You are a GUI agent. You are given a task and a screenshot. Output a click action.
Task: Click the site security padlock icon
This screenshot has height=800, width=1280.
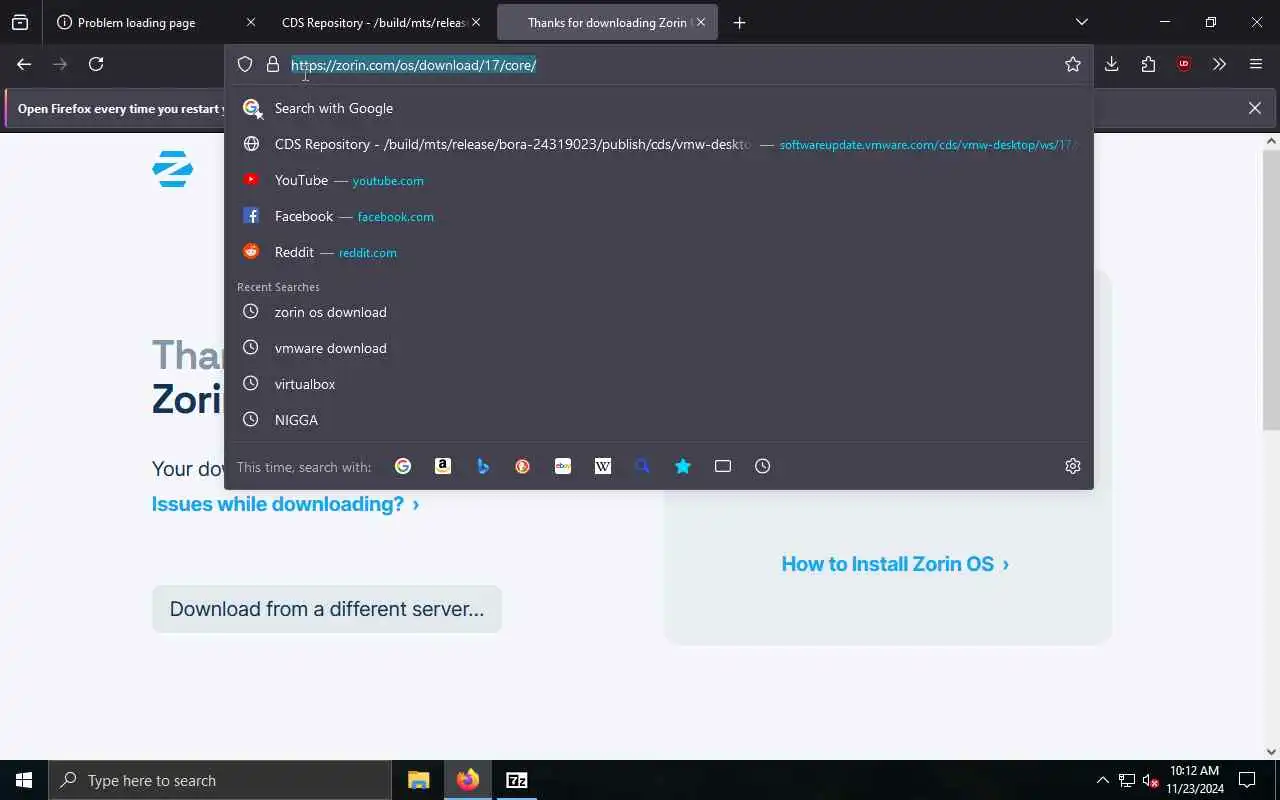273,64
